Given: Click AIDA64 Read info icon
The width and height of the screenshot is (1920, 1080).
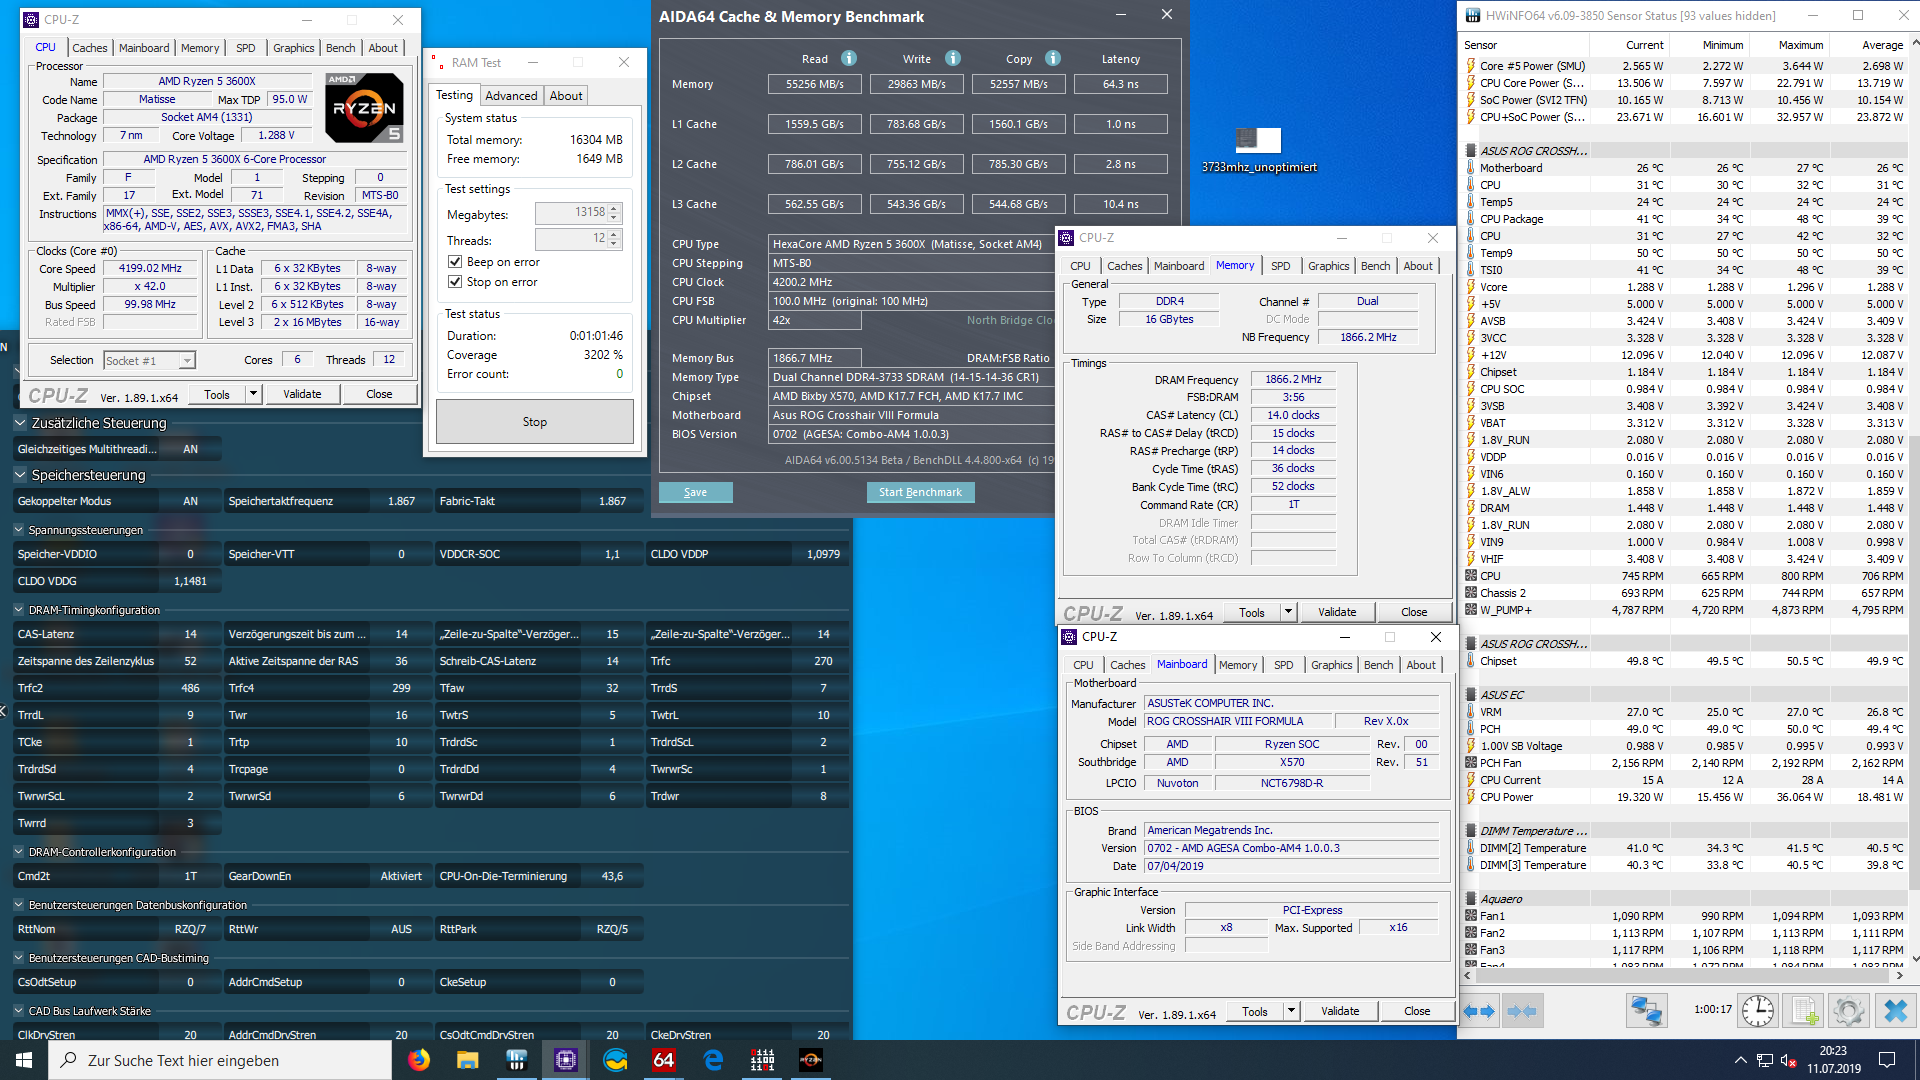Looking at the screenshot, I should (849, 59).
